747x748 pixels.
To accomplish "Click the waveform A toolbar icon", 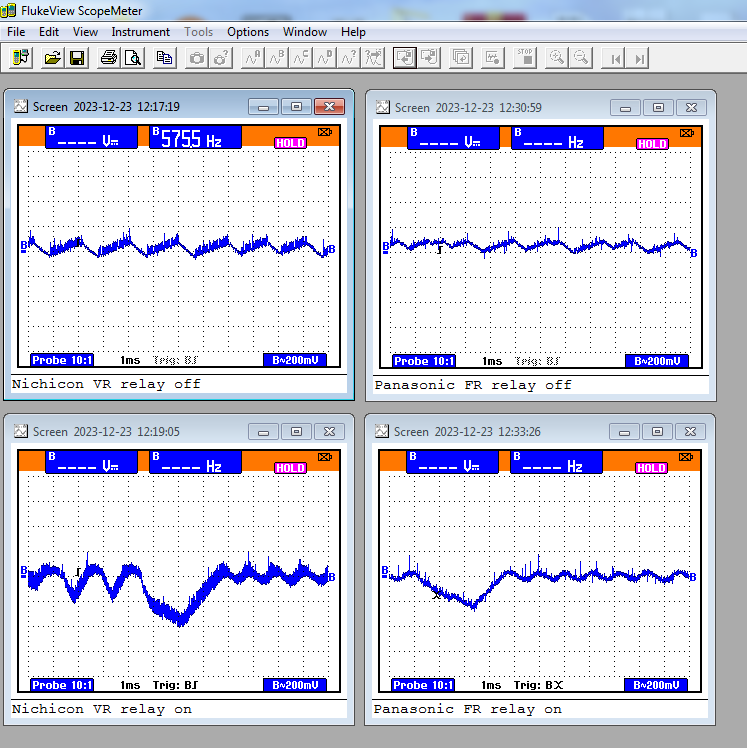I will [252, 58].
